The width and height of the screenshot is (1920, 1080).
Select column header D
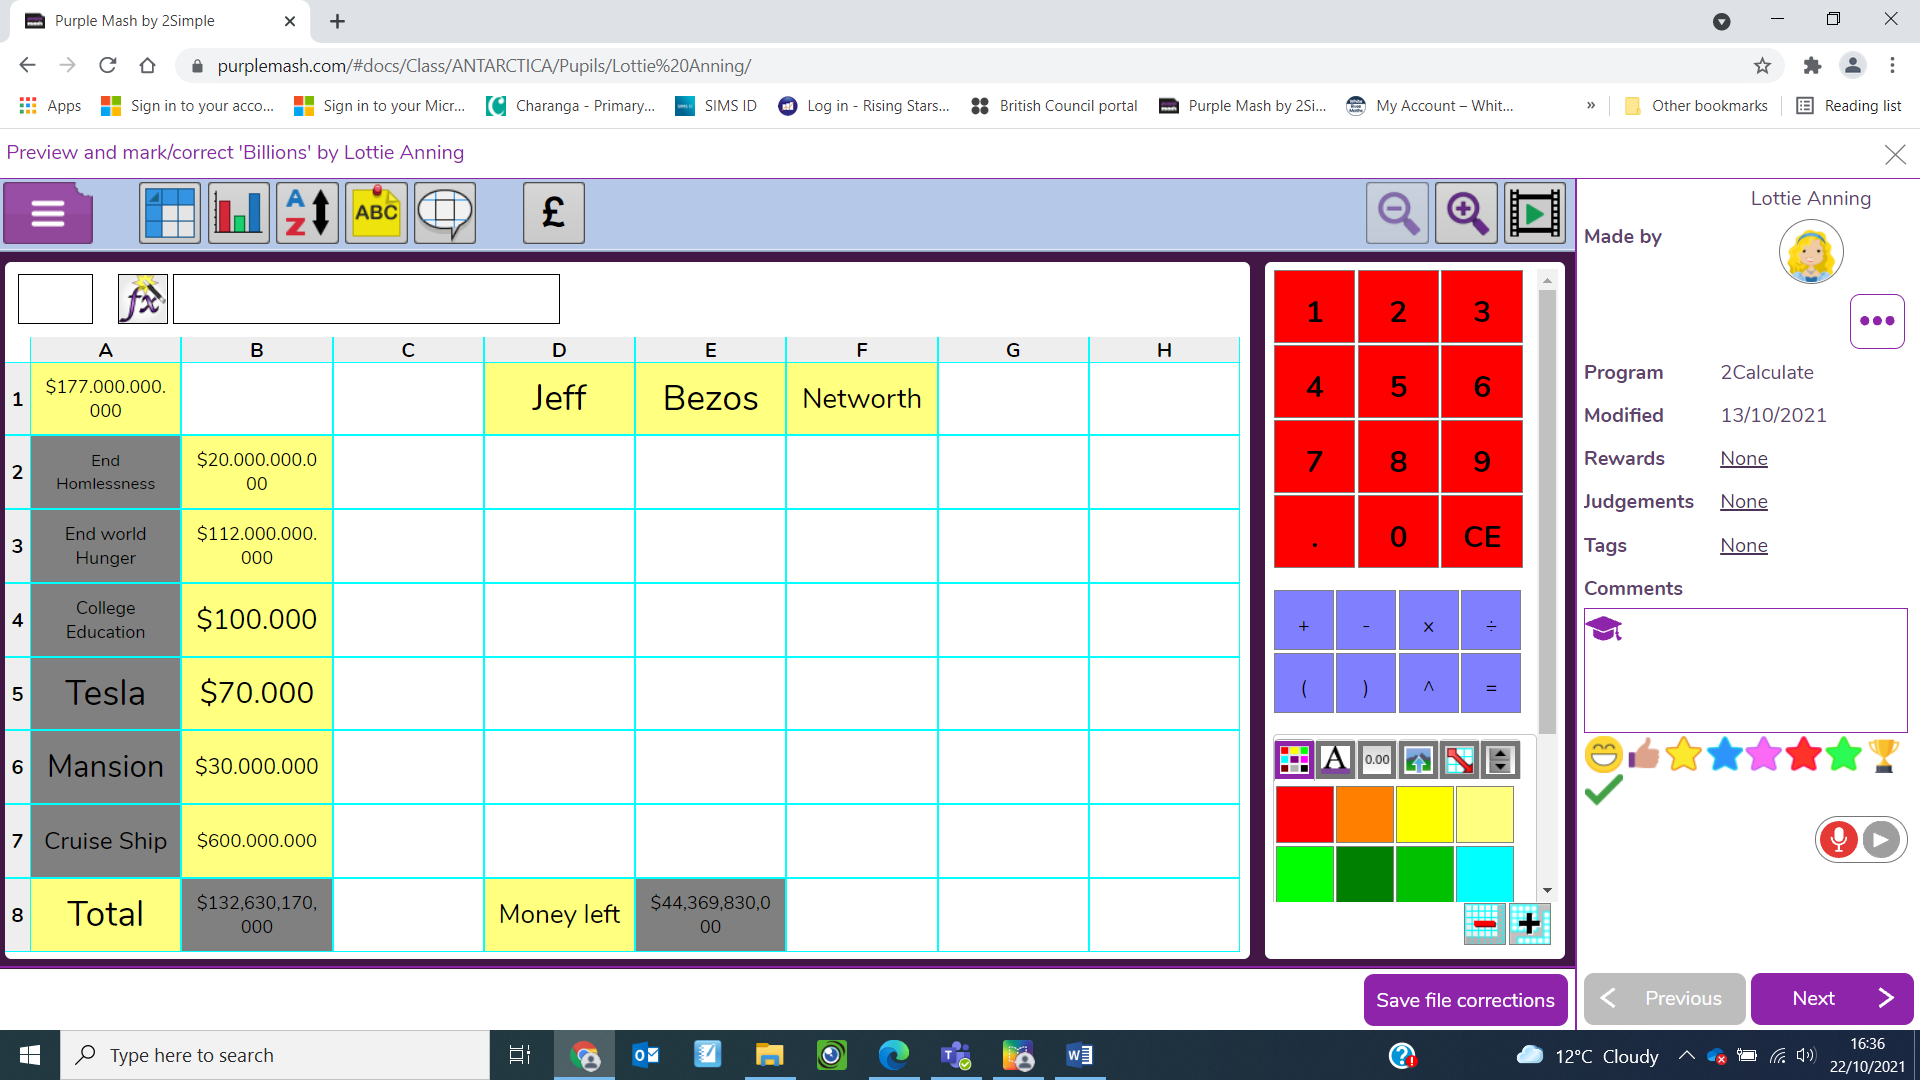tap(559, 350)
